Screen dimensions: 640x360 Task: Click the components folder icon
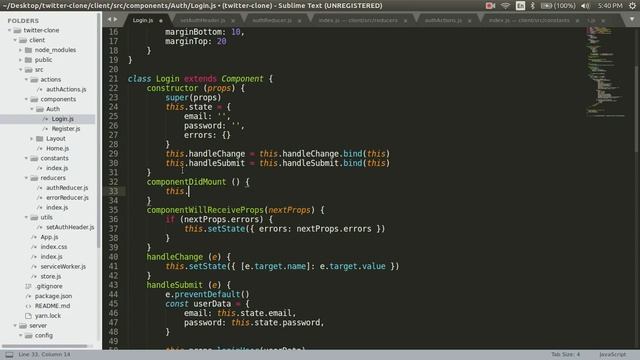pos(34,99)
